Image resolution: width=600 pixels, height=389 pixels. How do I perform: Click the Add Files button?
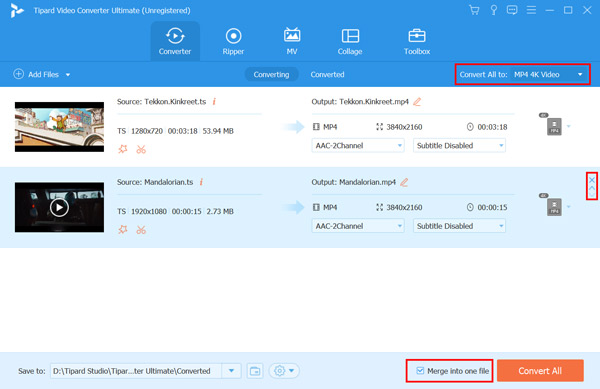pyautogui.click(x=36, y=74)
